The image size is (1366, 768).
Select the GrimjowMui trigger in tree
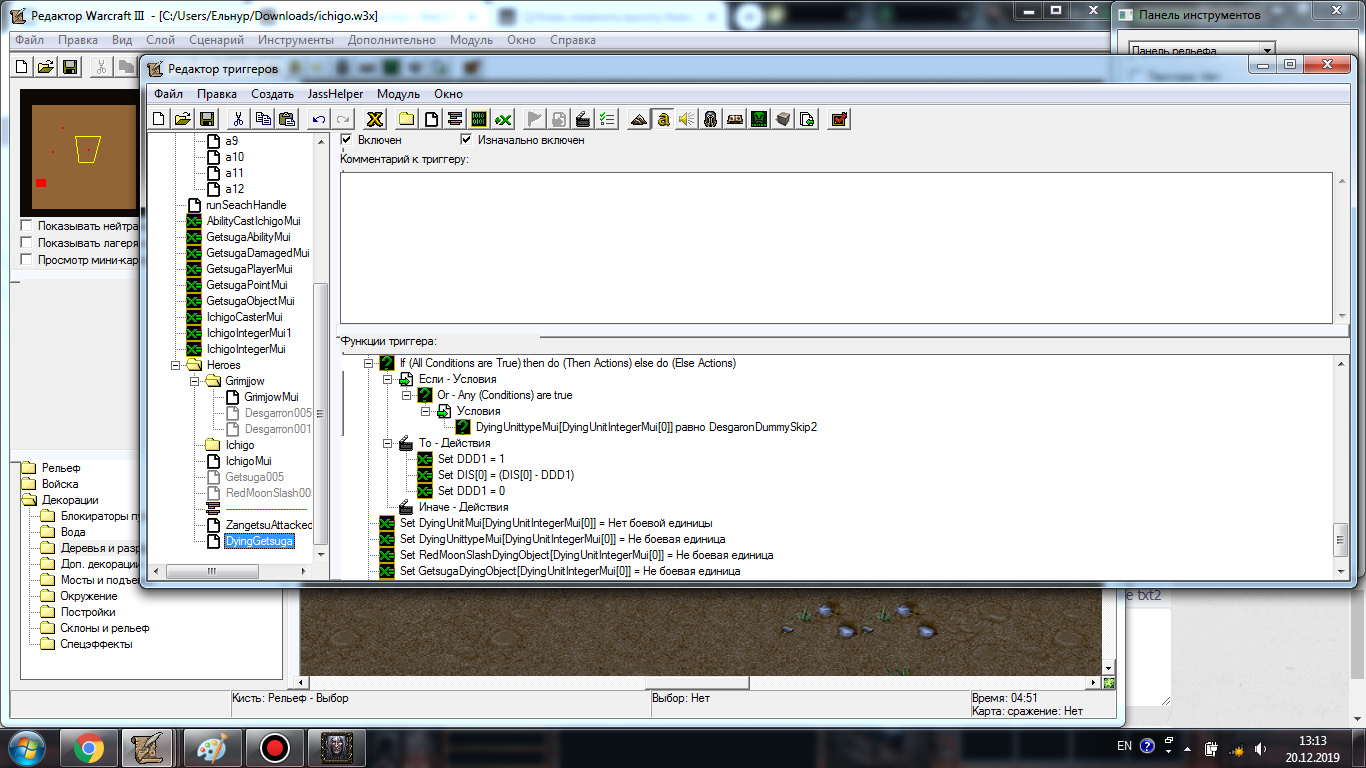[271, 397]
